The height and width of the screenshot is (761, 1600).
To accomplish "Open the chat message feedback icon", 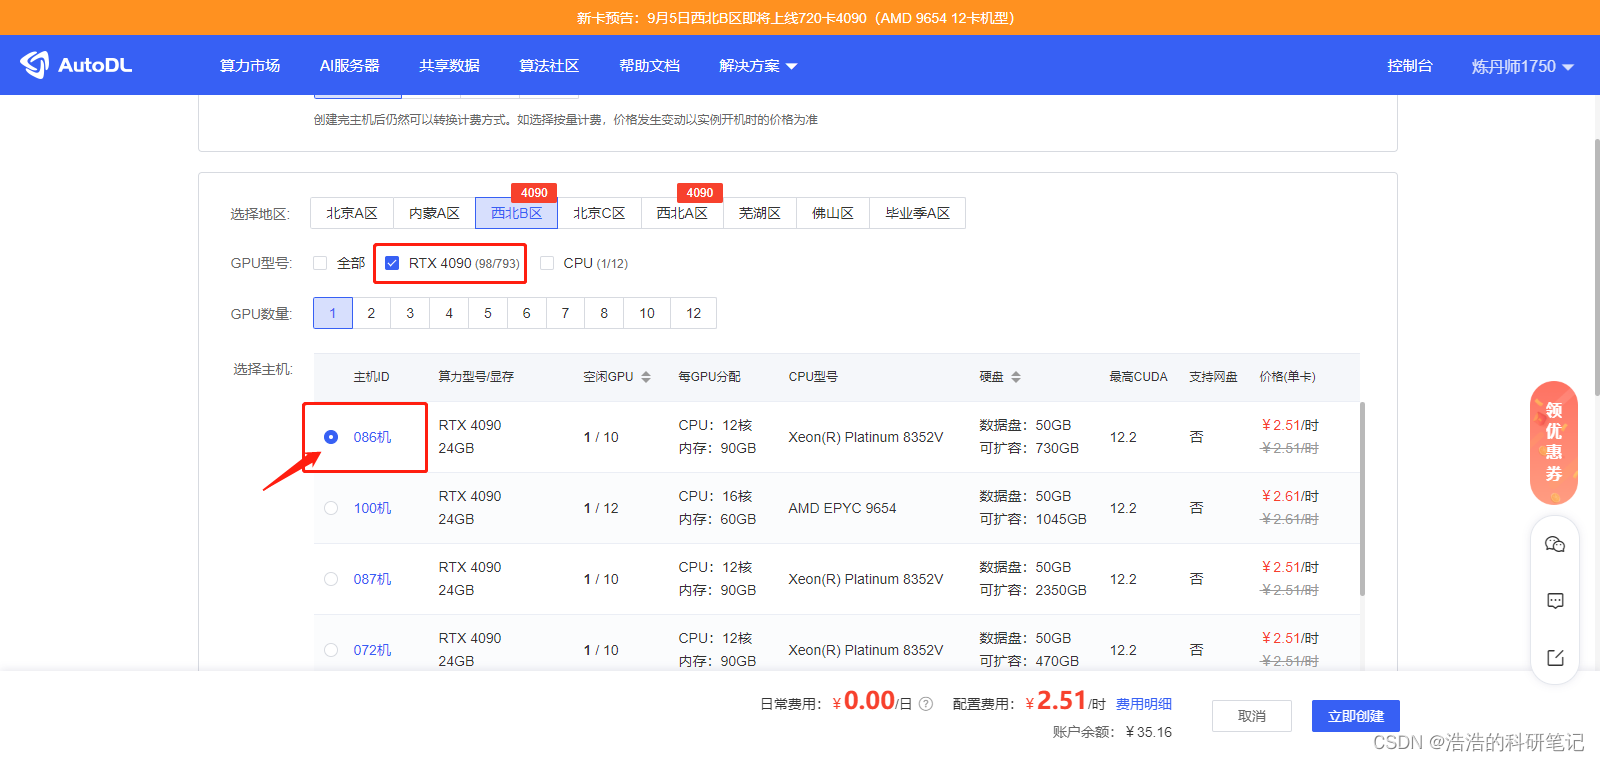I will click(1555, 601).
